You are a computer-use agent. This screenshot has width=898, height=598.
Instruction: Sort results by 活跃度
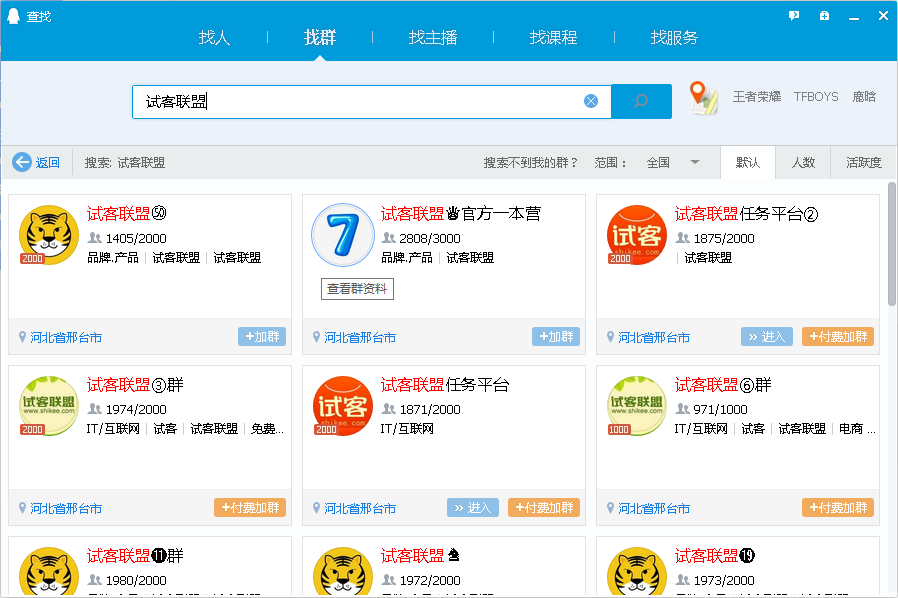[863, 162]
